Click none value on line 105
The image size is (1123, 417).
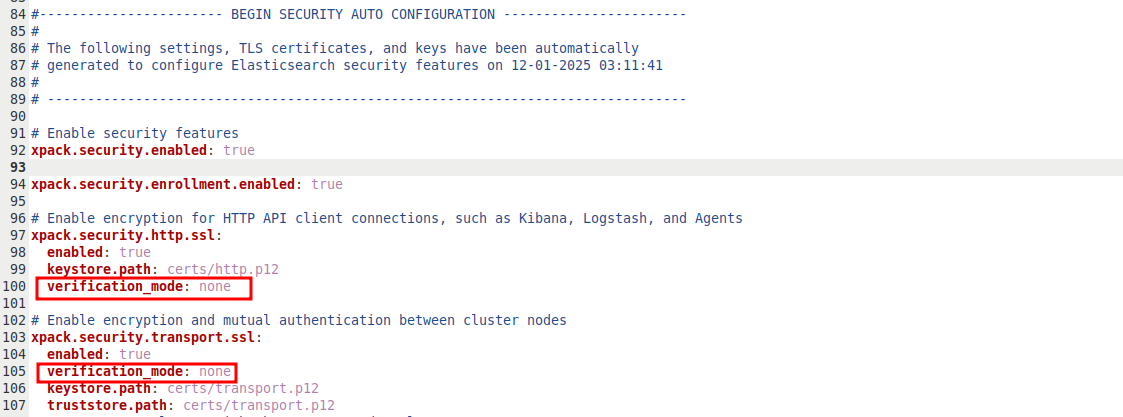pyautogui.click(x=215, y=371)
